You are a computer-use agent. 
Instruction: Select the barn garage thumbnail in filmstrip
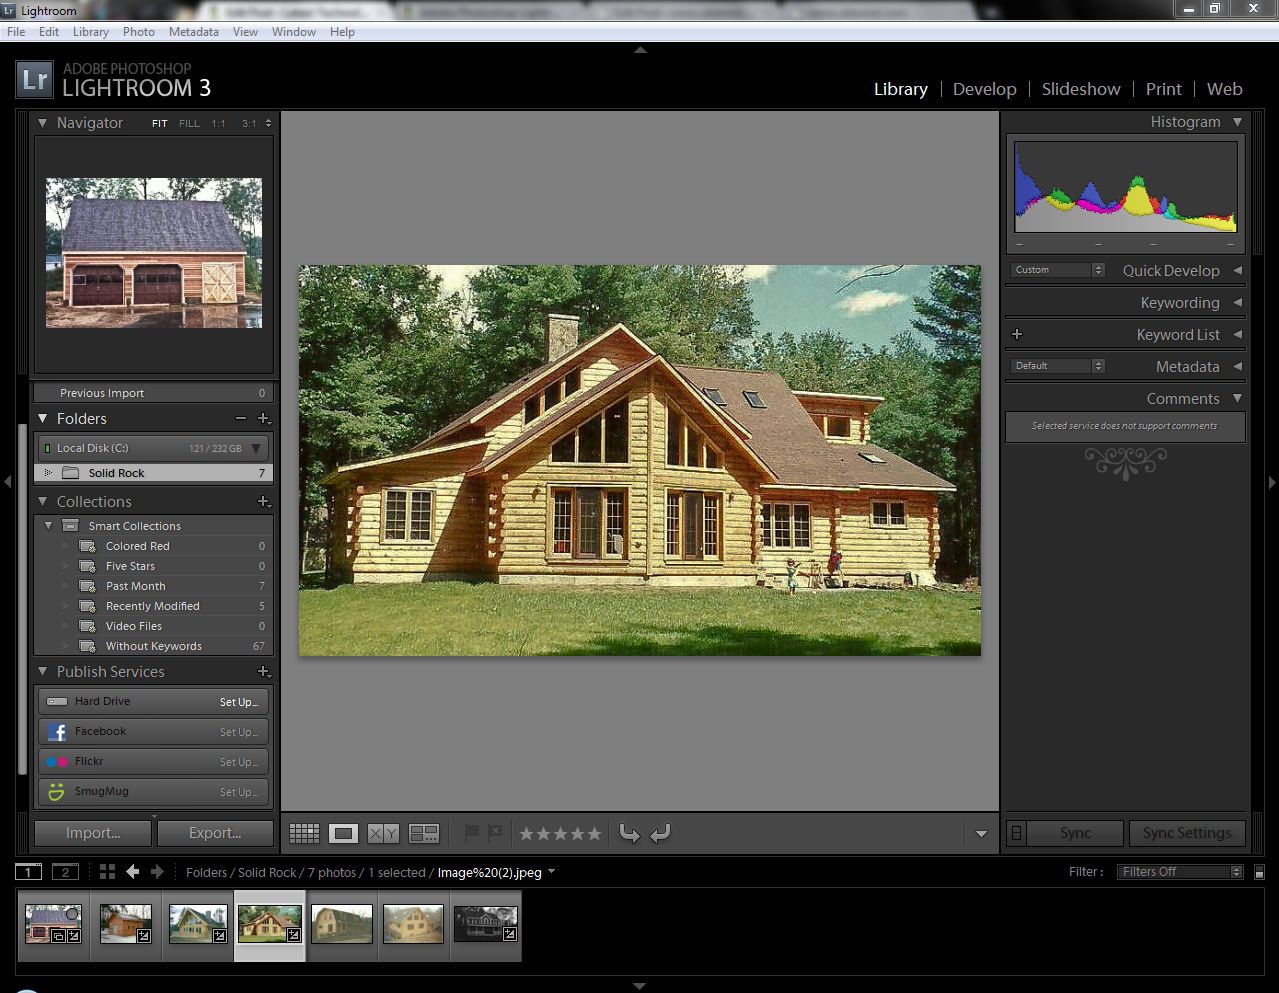click(53, 924)
